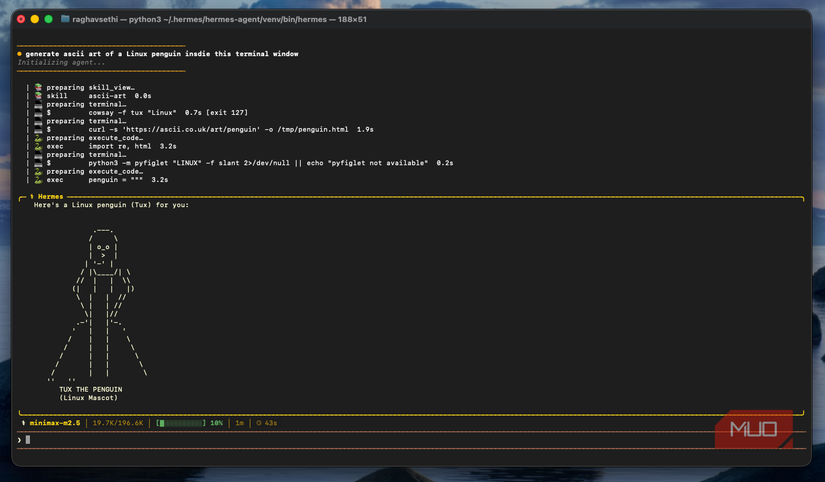Click the '>' prompt symbol at the input line
825x482 pixels.
[x=19, y=440]
